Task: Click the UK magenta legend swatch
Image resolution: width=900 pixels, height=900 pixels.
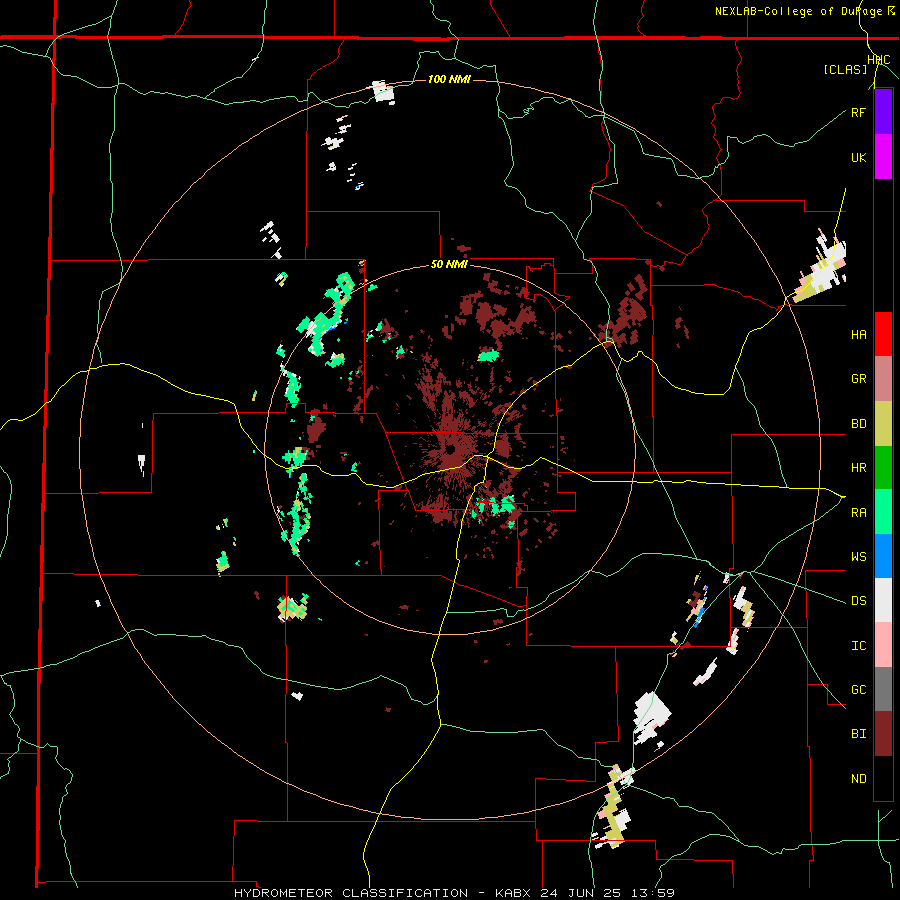Action: pos(883,157)
